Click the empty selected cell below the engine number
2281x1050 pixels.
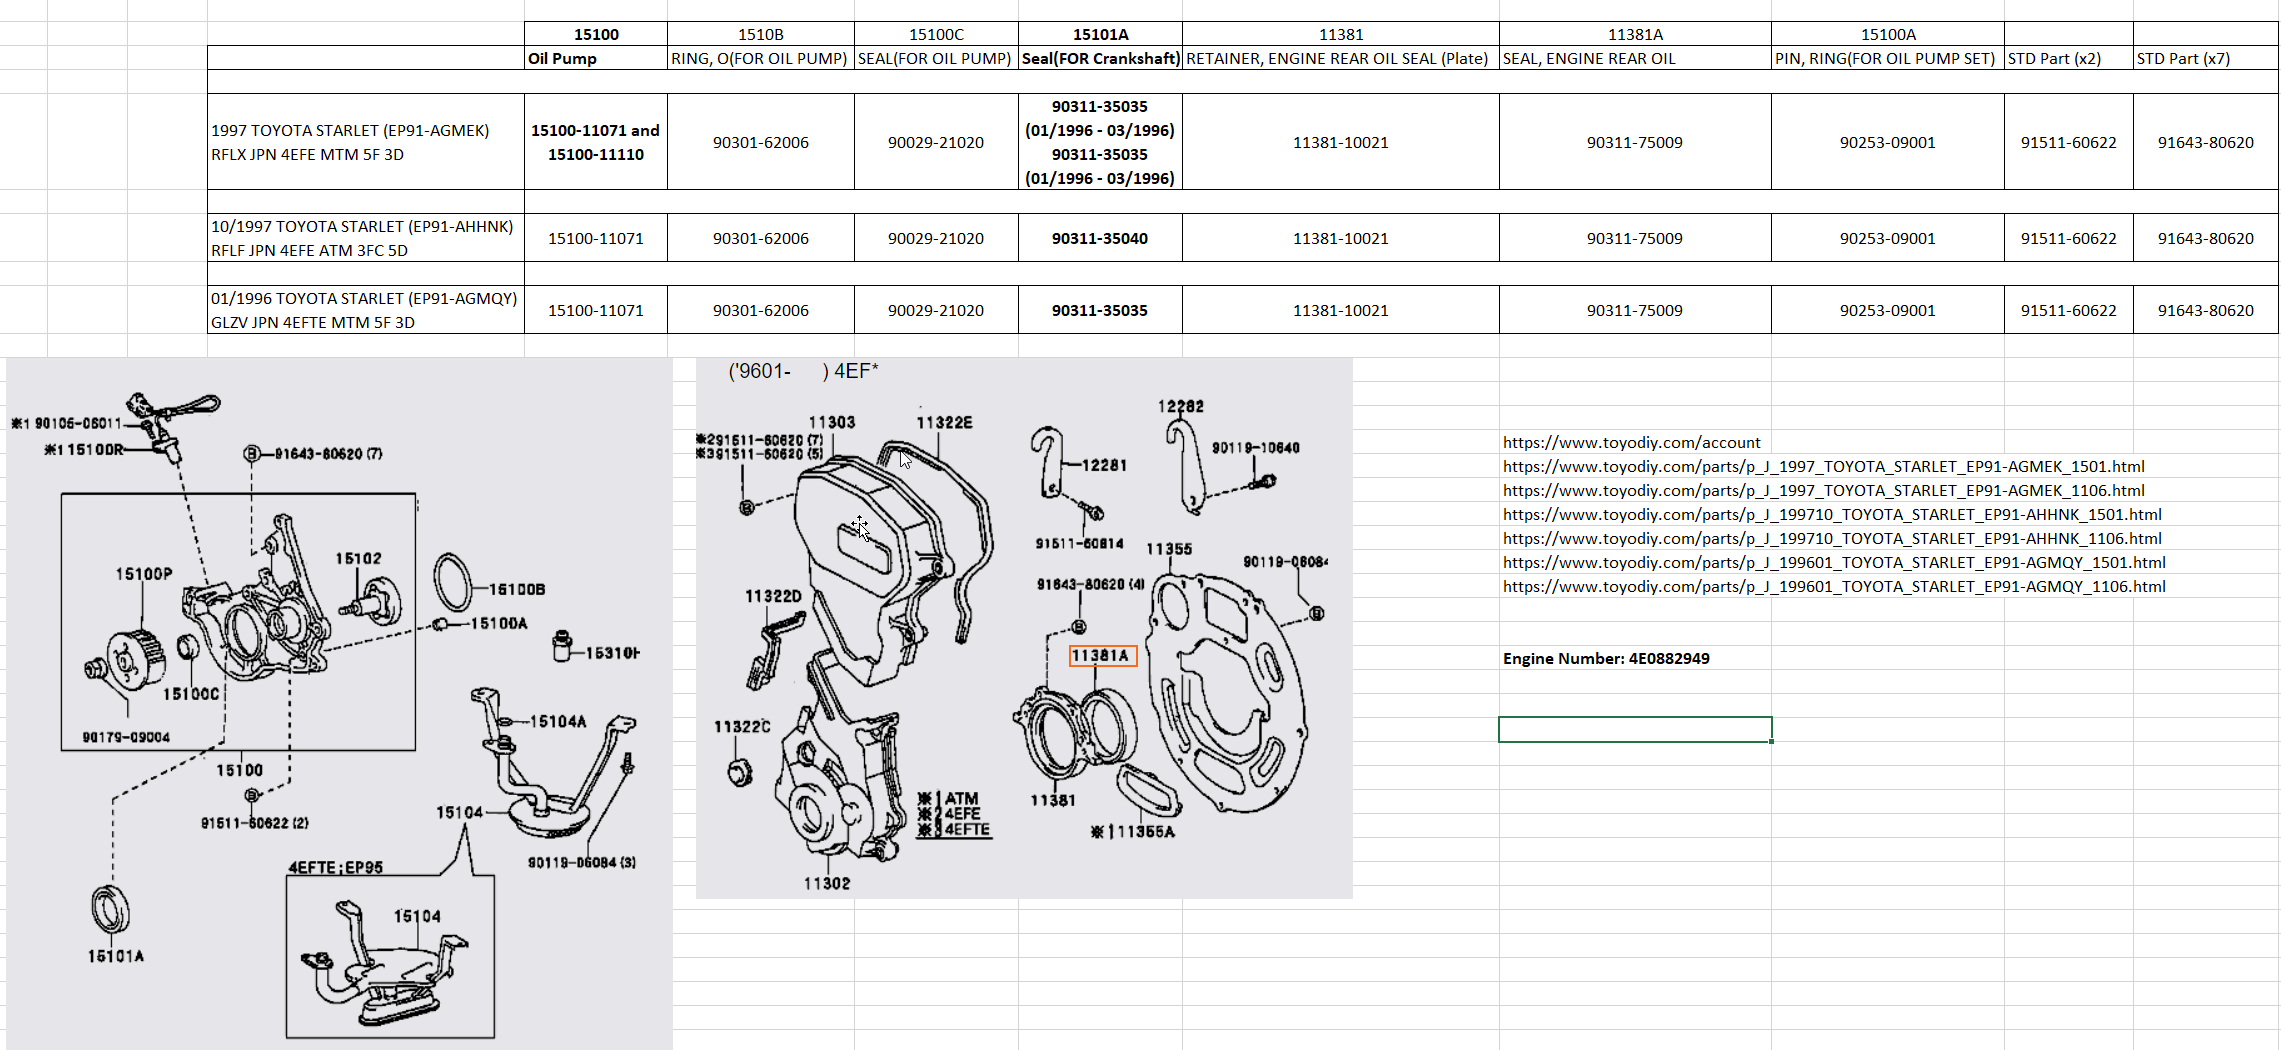[1635, 730]
